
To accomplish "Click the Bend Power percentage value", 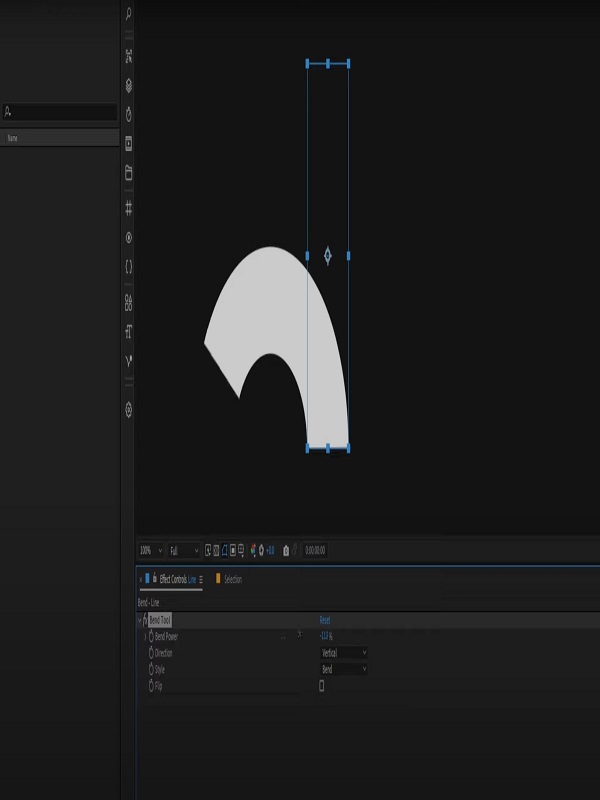I will tap(326, 636).
